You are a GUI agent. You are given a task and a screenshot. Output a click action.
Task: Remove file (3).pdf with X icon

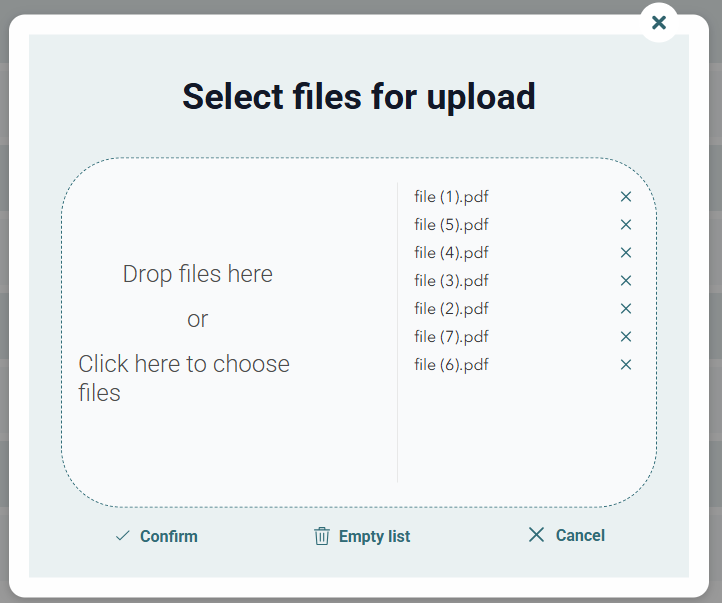(626, 281)
